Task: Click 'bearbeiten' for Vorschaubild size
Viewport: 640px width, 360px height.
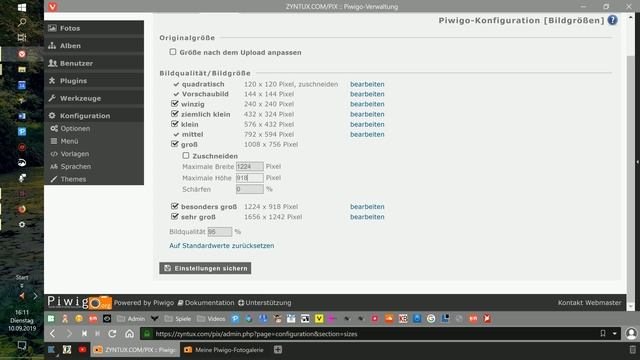Action: (x=367, y=94)
